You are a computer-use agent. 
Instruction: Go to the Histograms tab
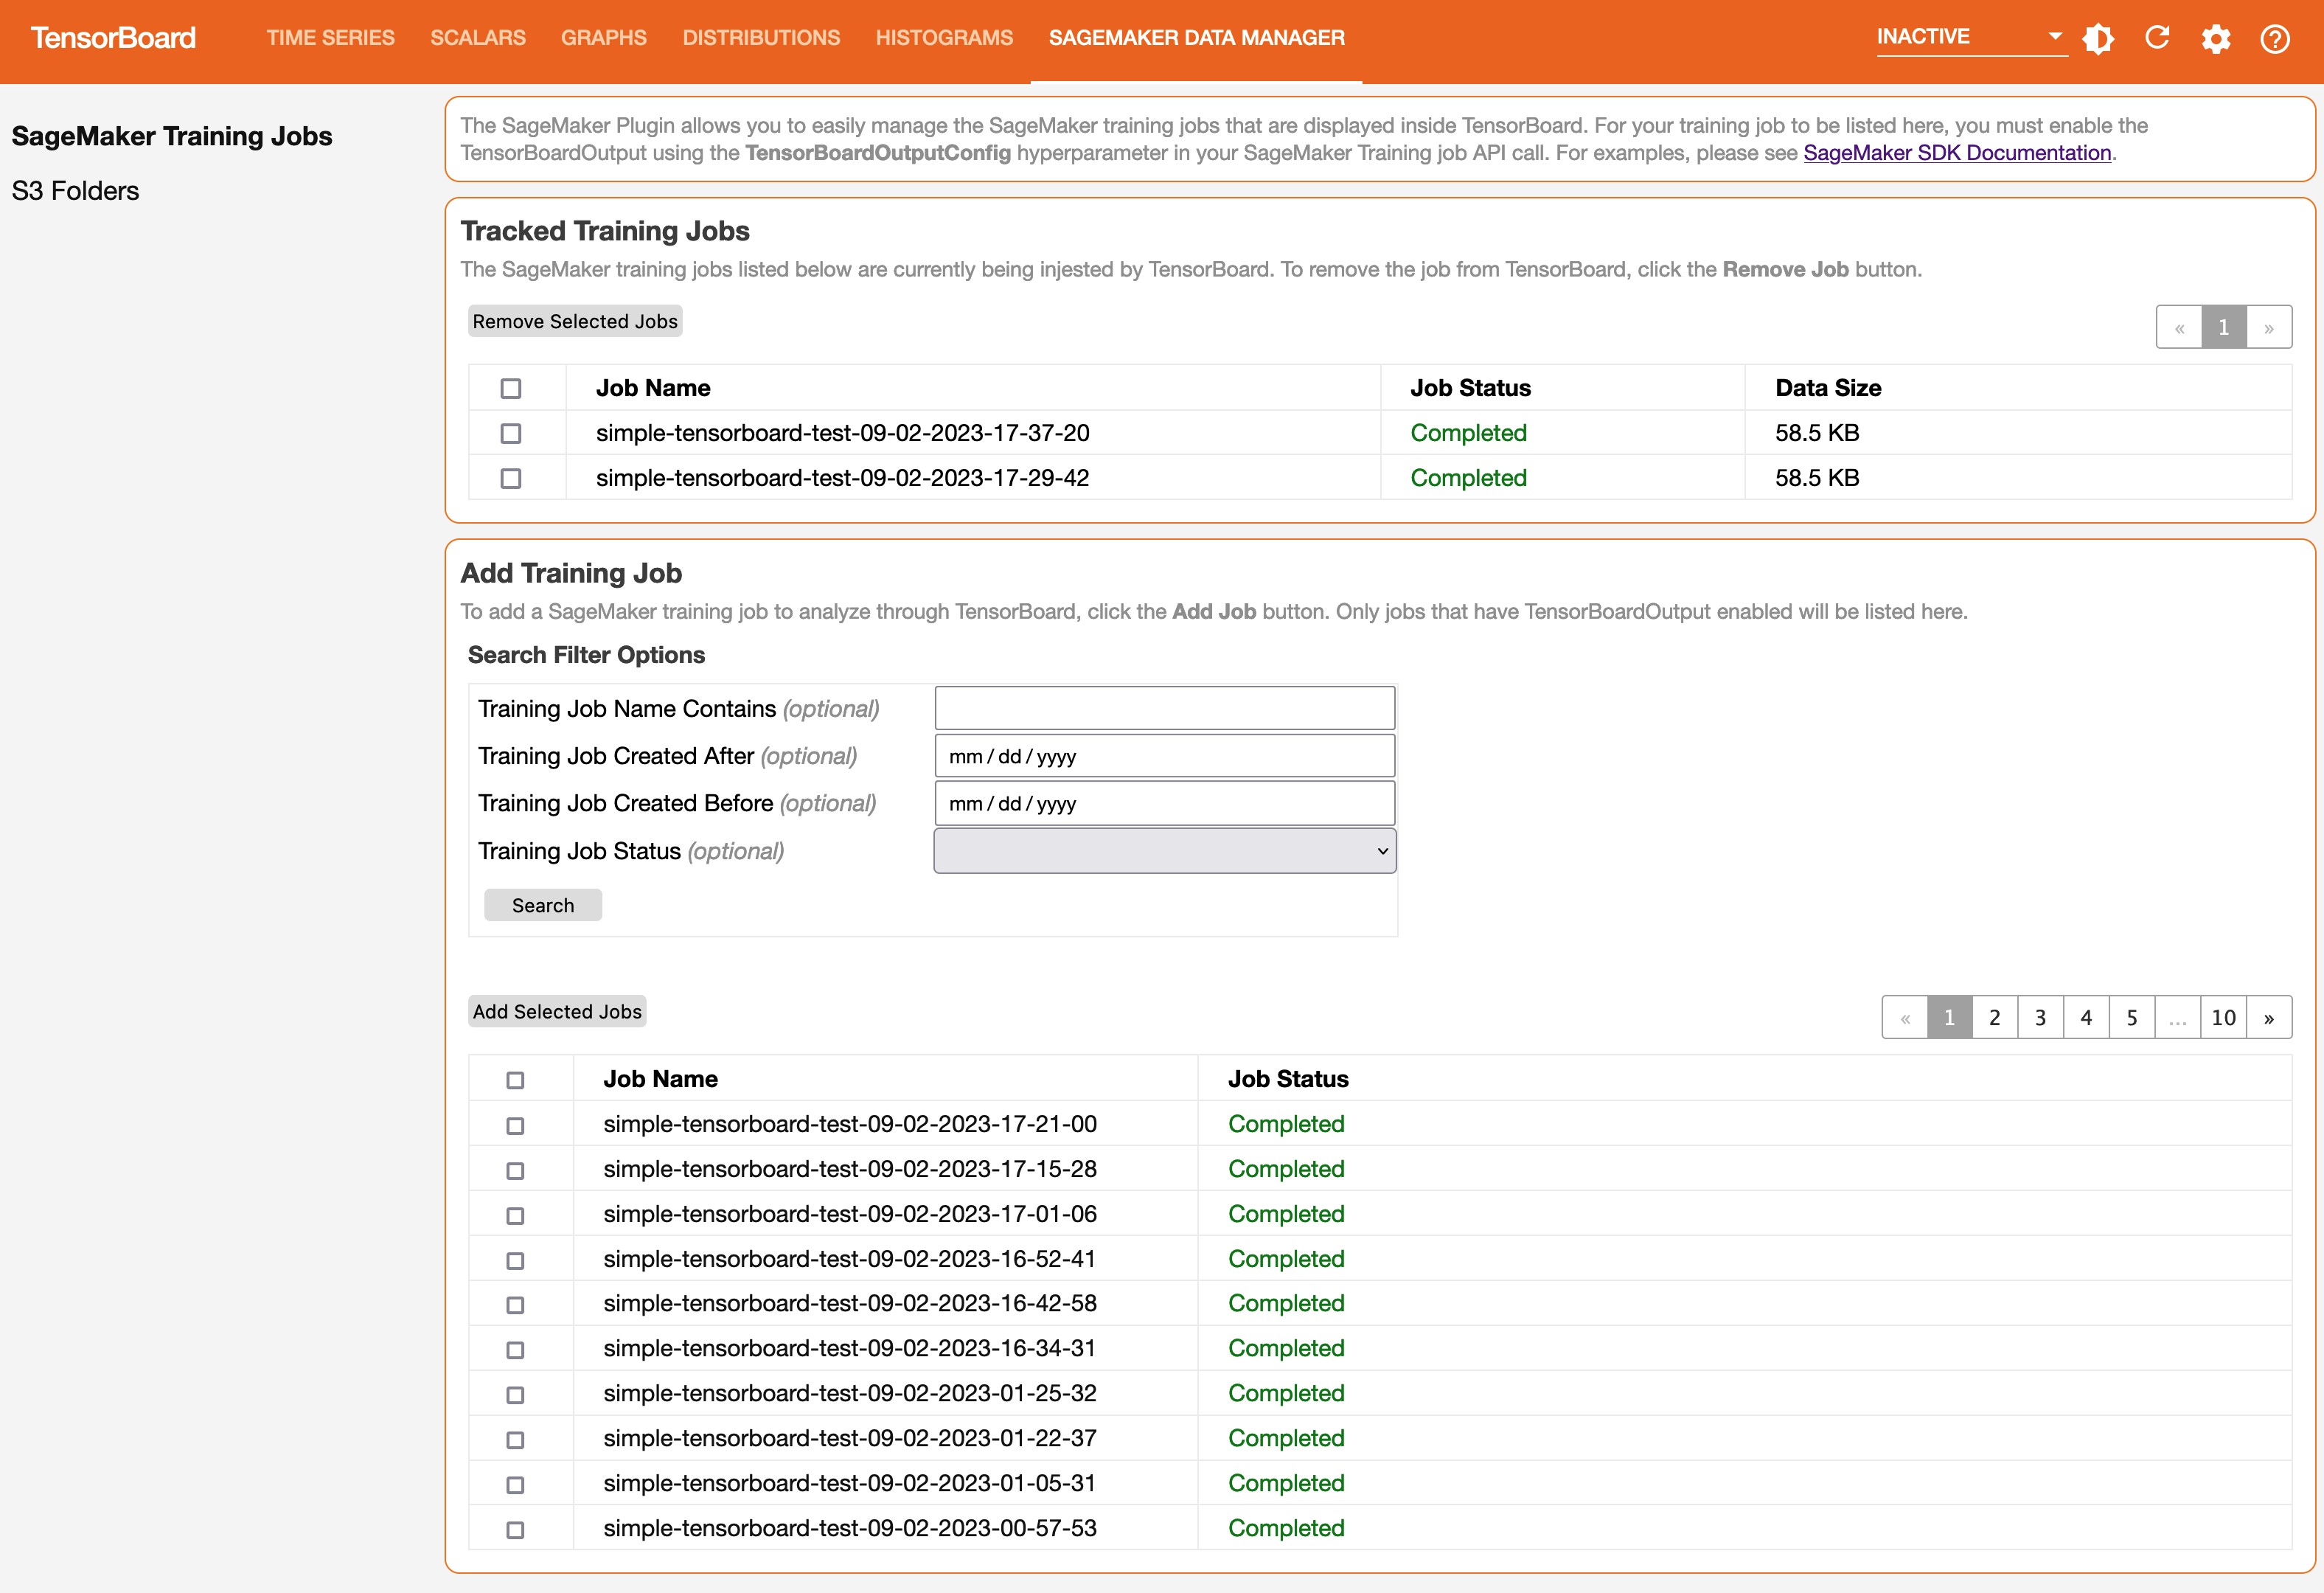point(944,38)
